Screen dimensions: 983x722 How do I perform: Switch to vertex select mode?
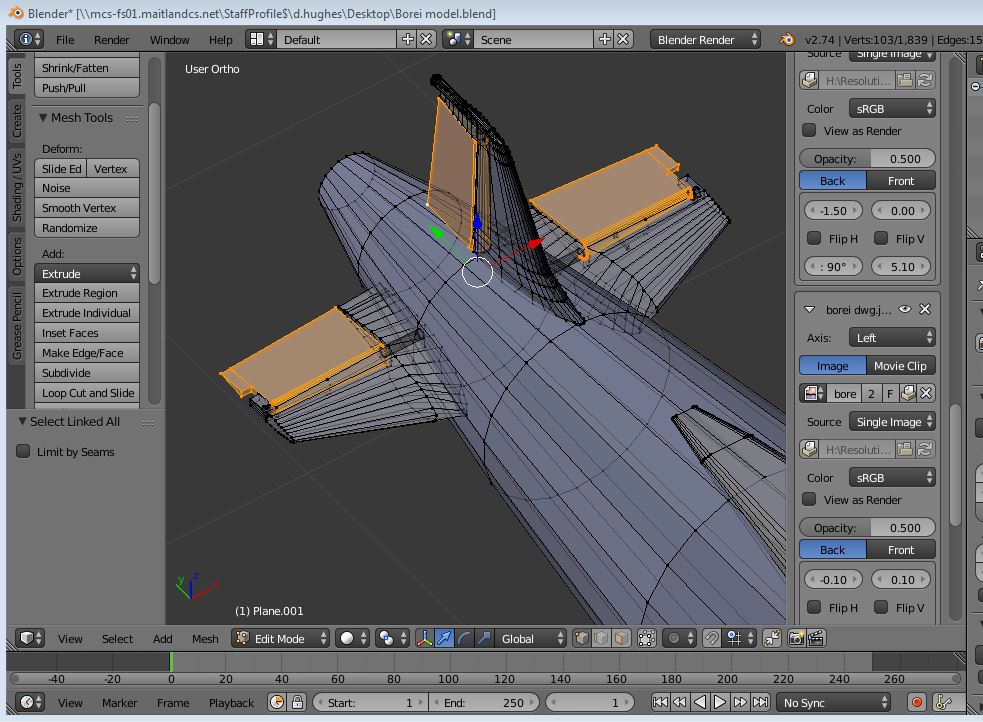tap(582, 639)
